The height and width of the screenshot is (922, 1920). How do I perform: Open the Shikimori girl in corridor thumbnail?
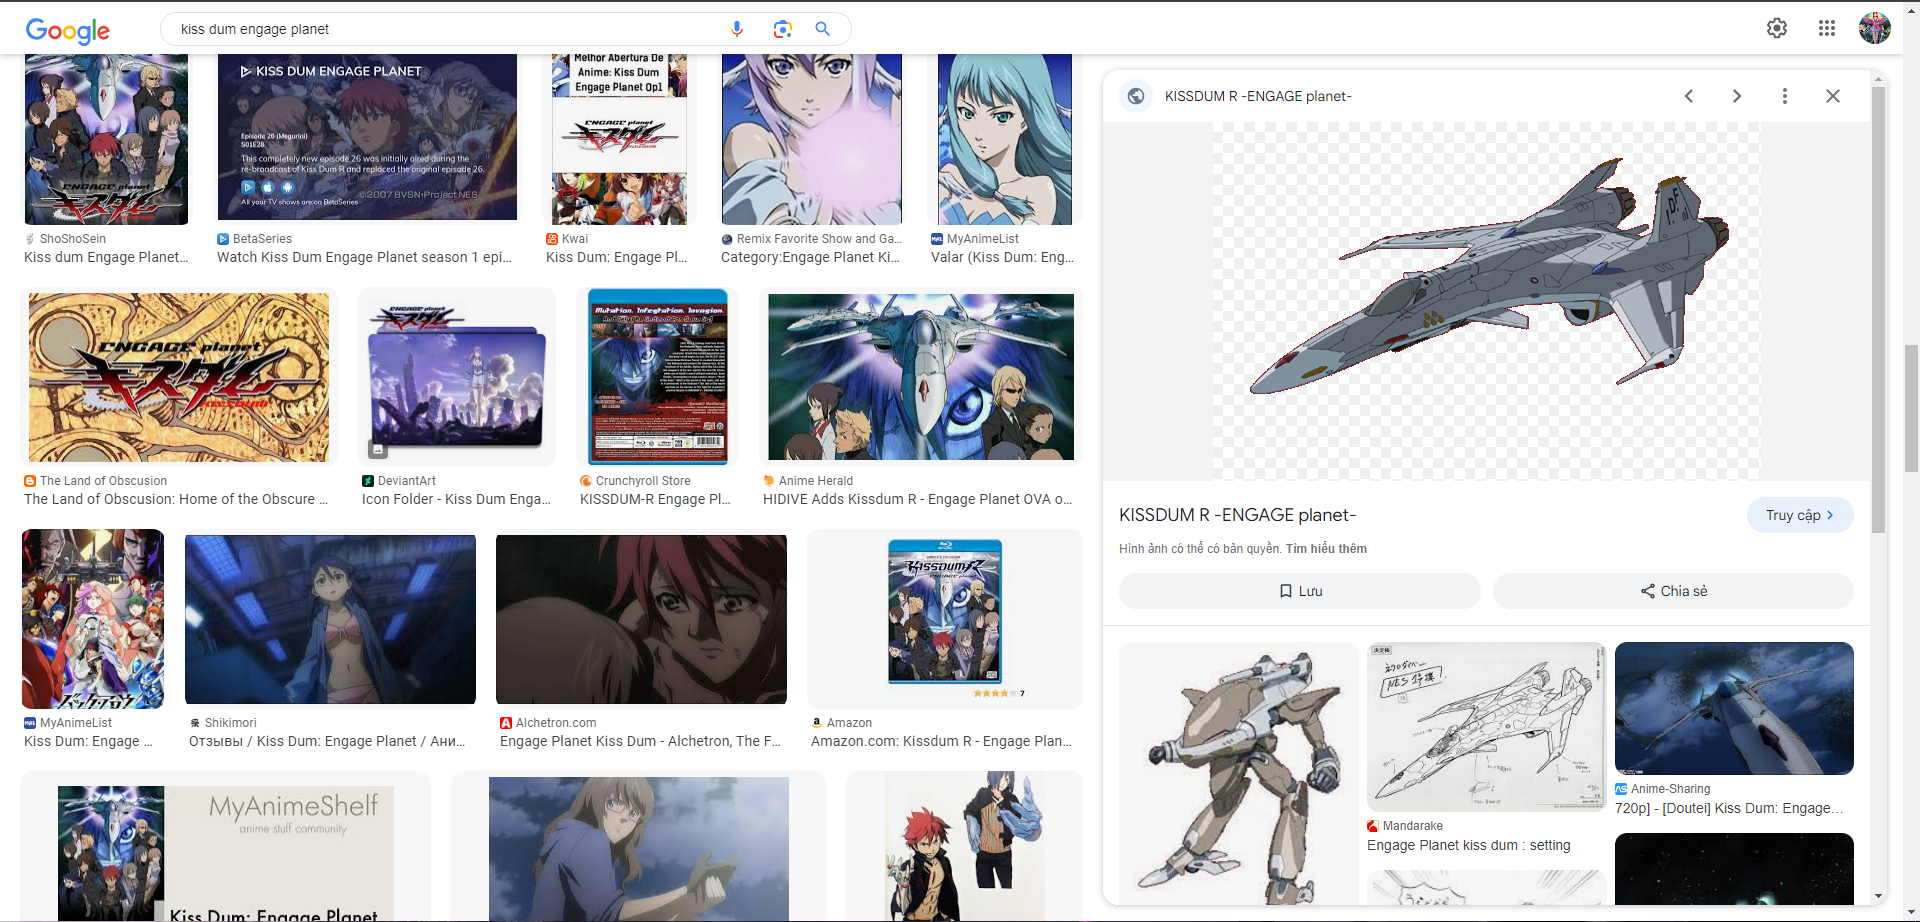330,619
